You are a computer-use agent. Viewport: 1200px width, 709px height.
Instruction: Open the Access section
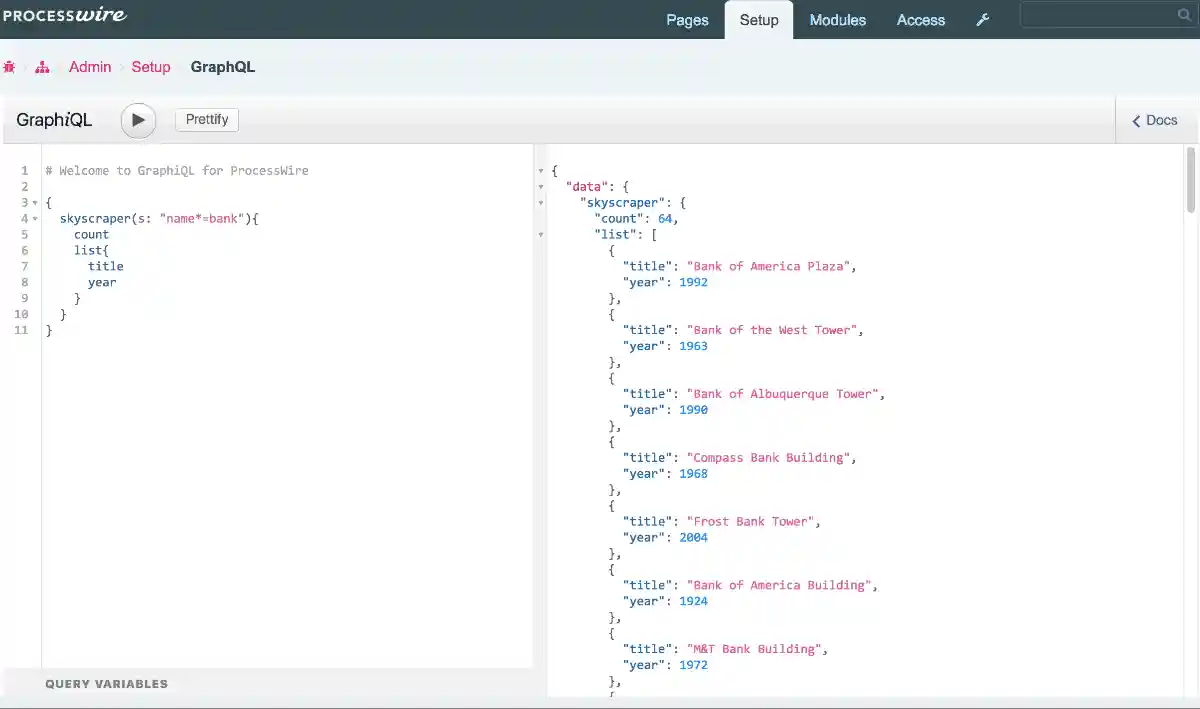point(920,20)
